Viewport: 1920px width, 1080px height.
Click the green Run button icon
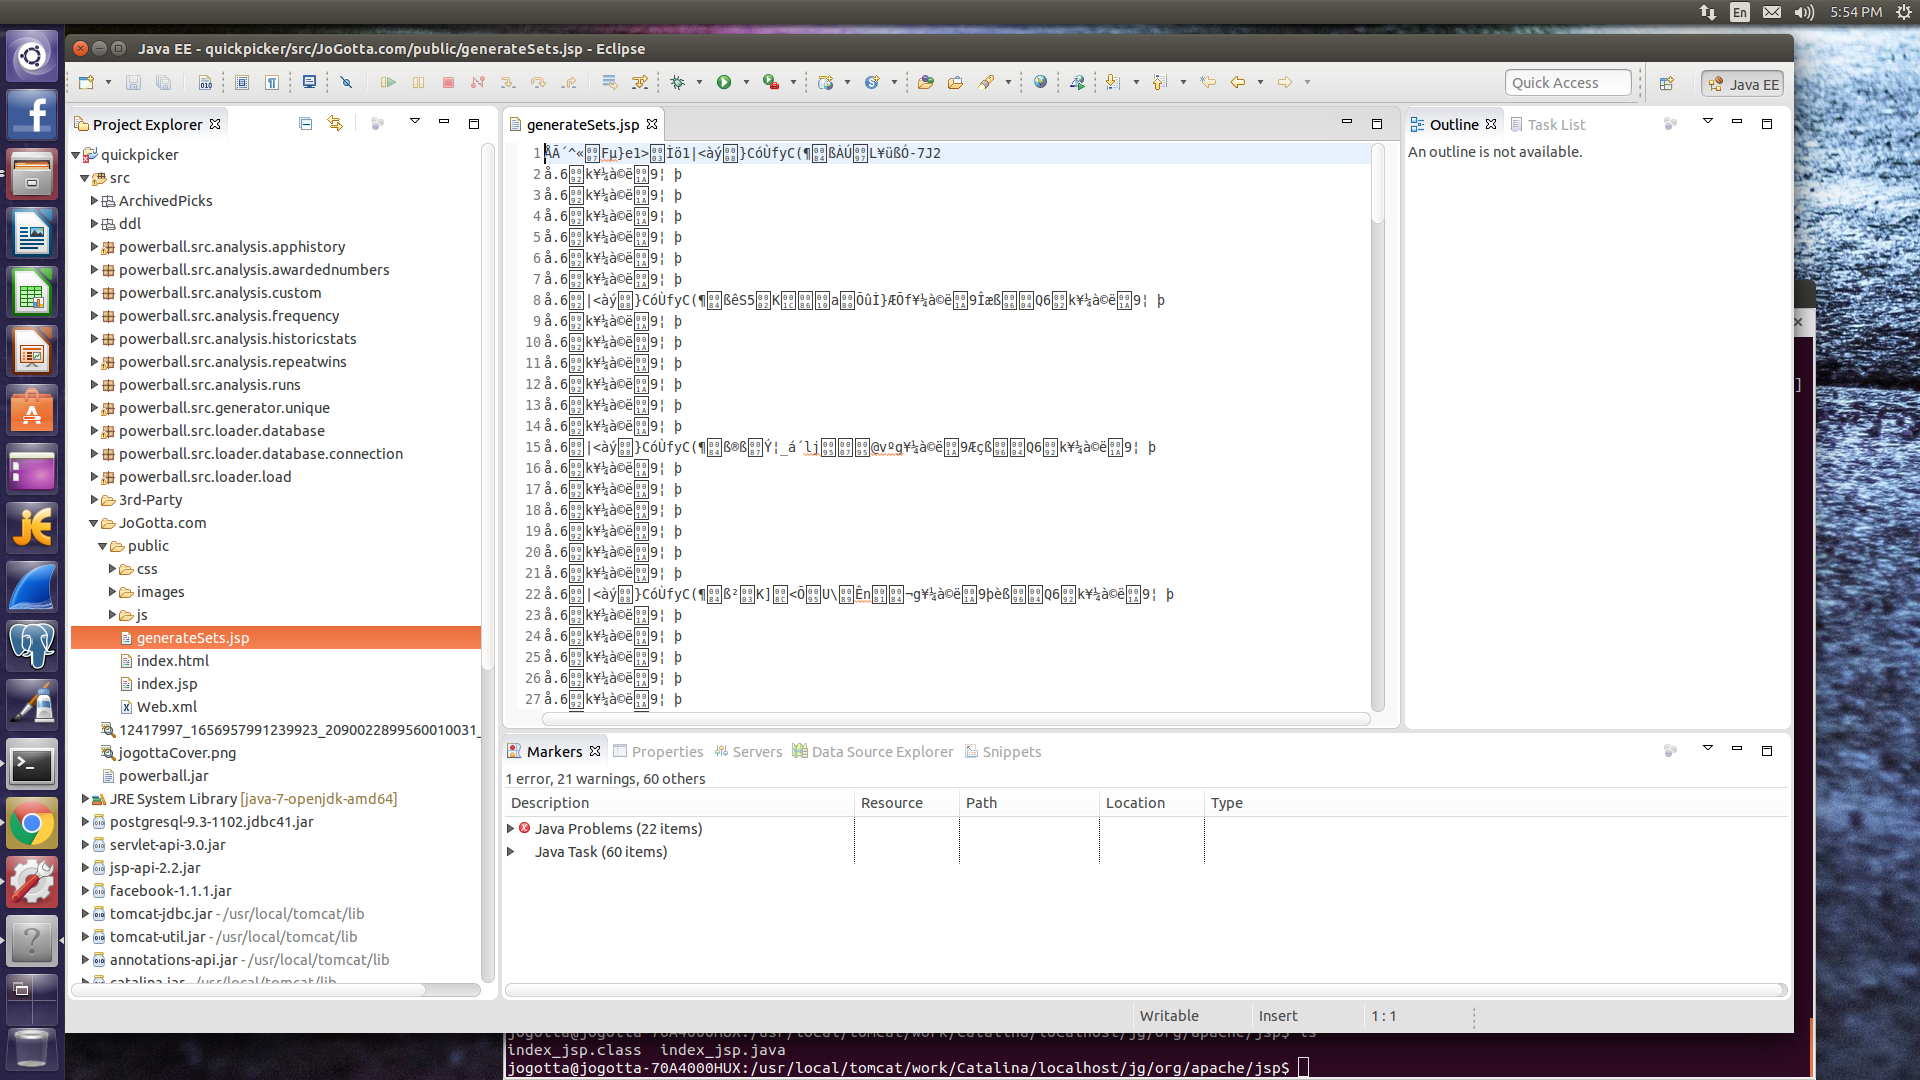pos(724,82)
